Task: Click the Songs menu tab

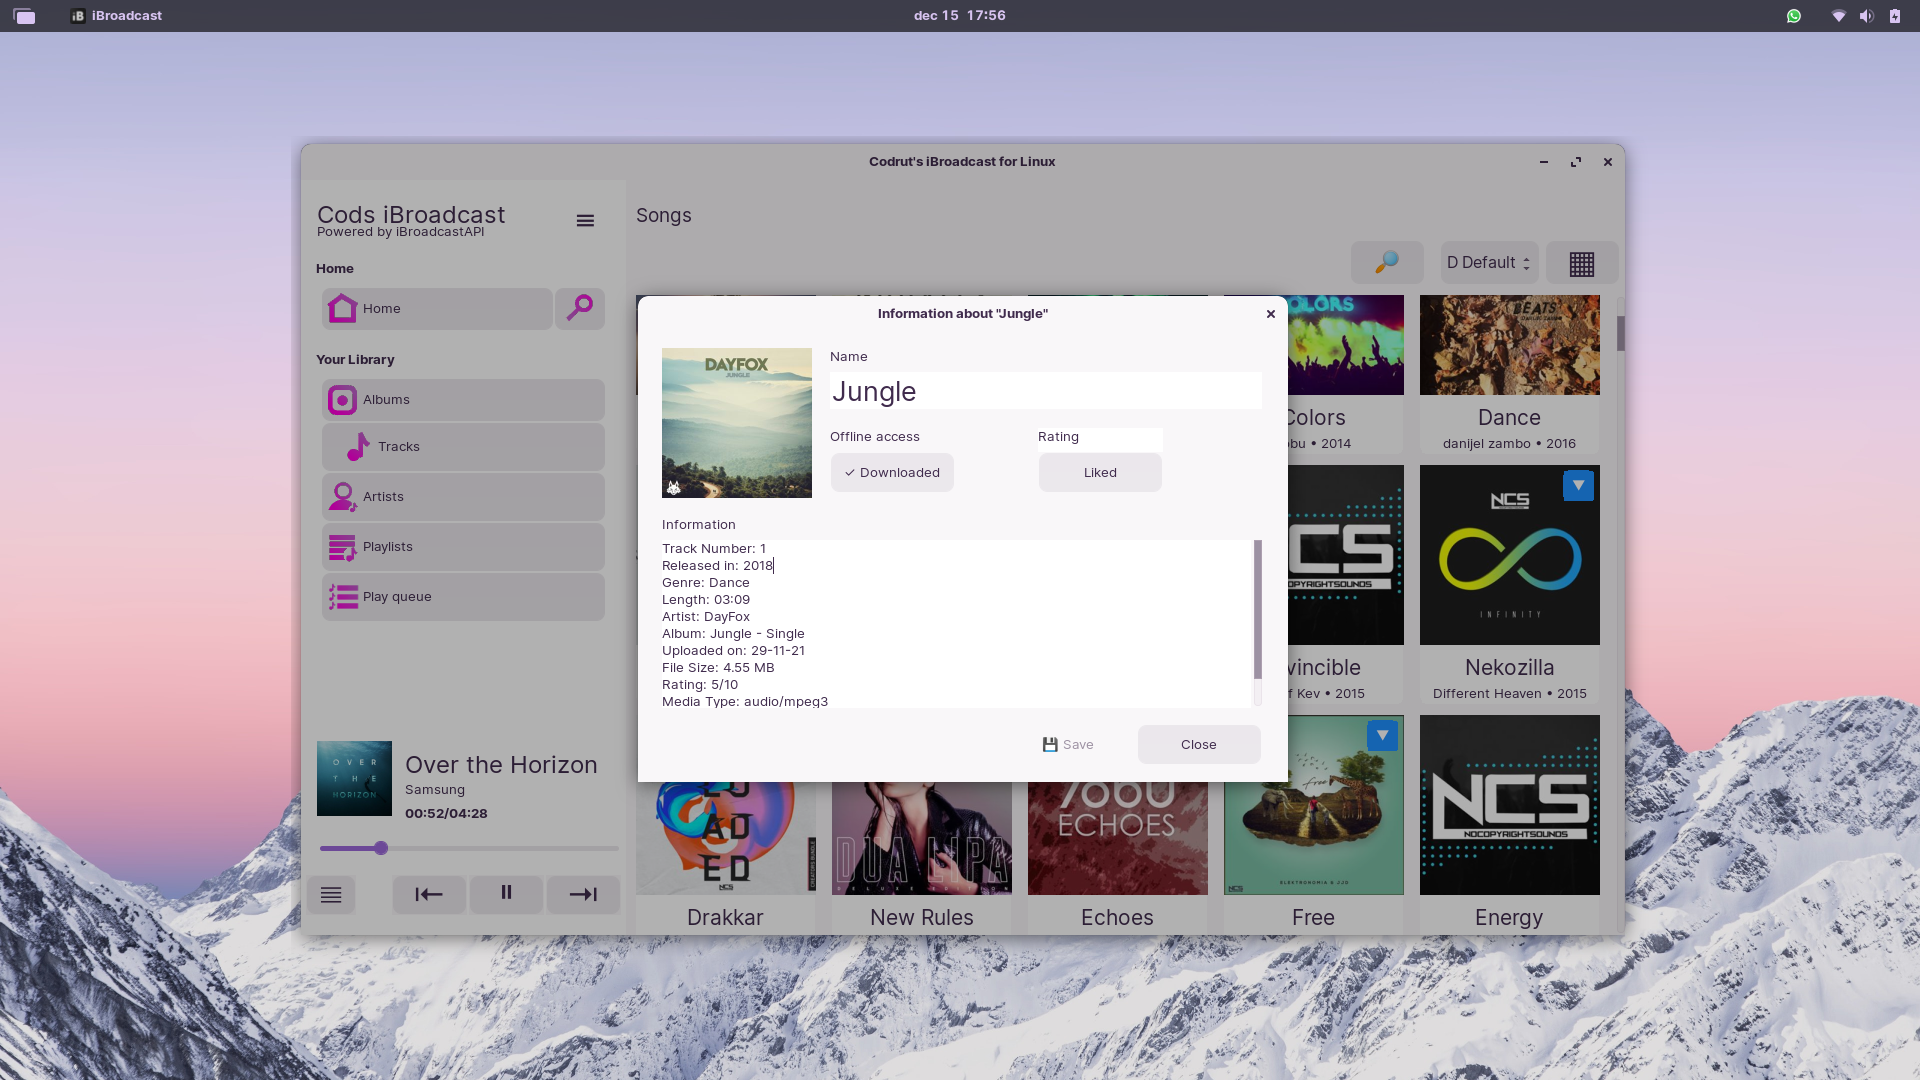Action: pyautogui.click(x=665, y=215)
